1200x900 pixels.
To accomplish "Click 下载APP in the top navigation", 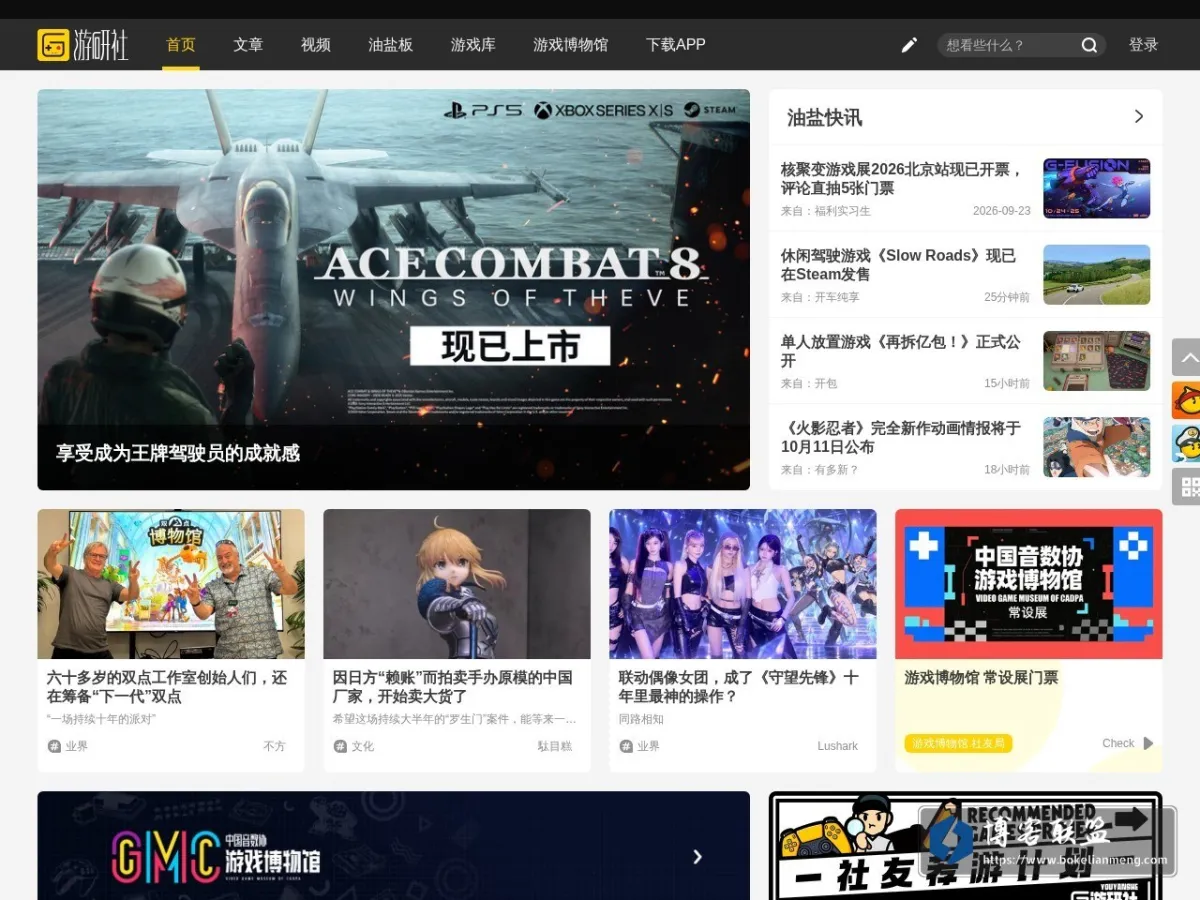I will pos(675,45).
